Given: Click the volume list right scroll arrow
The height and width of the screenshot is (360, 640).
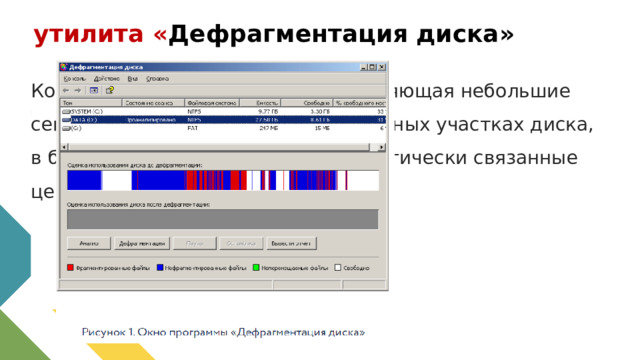Looking at the screenshot, I should [x=382, y=147].
